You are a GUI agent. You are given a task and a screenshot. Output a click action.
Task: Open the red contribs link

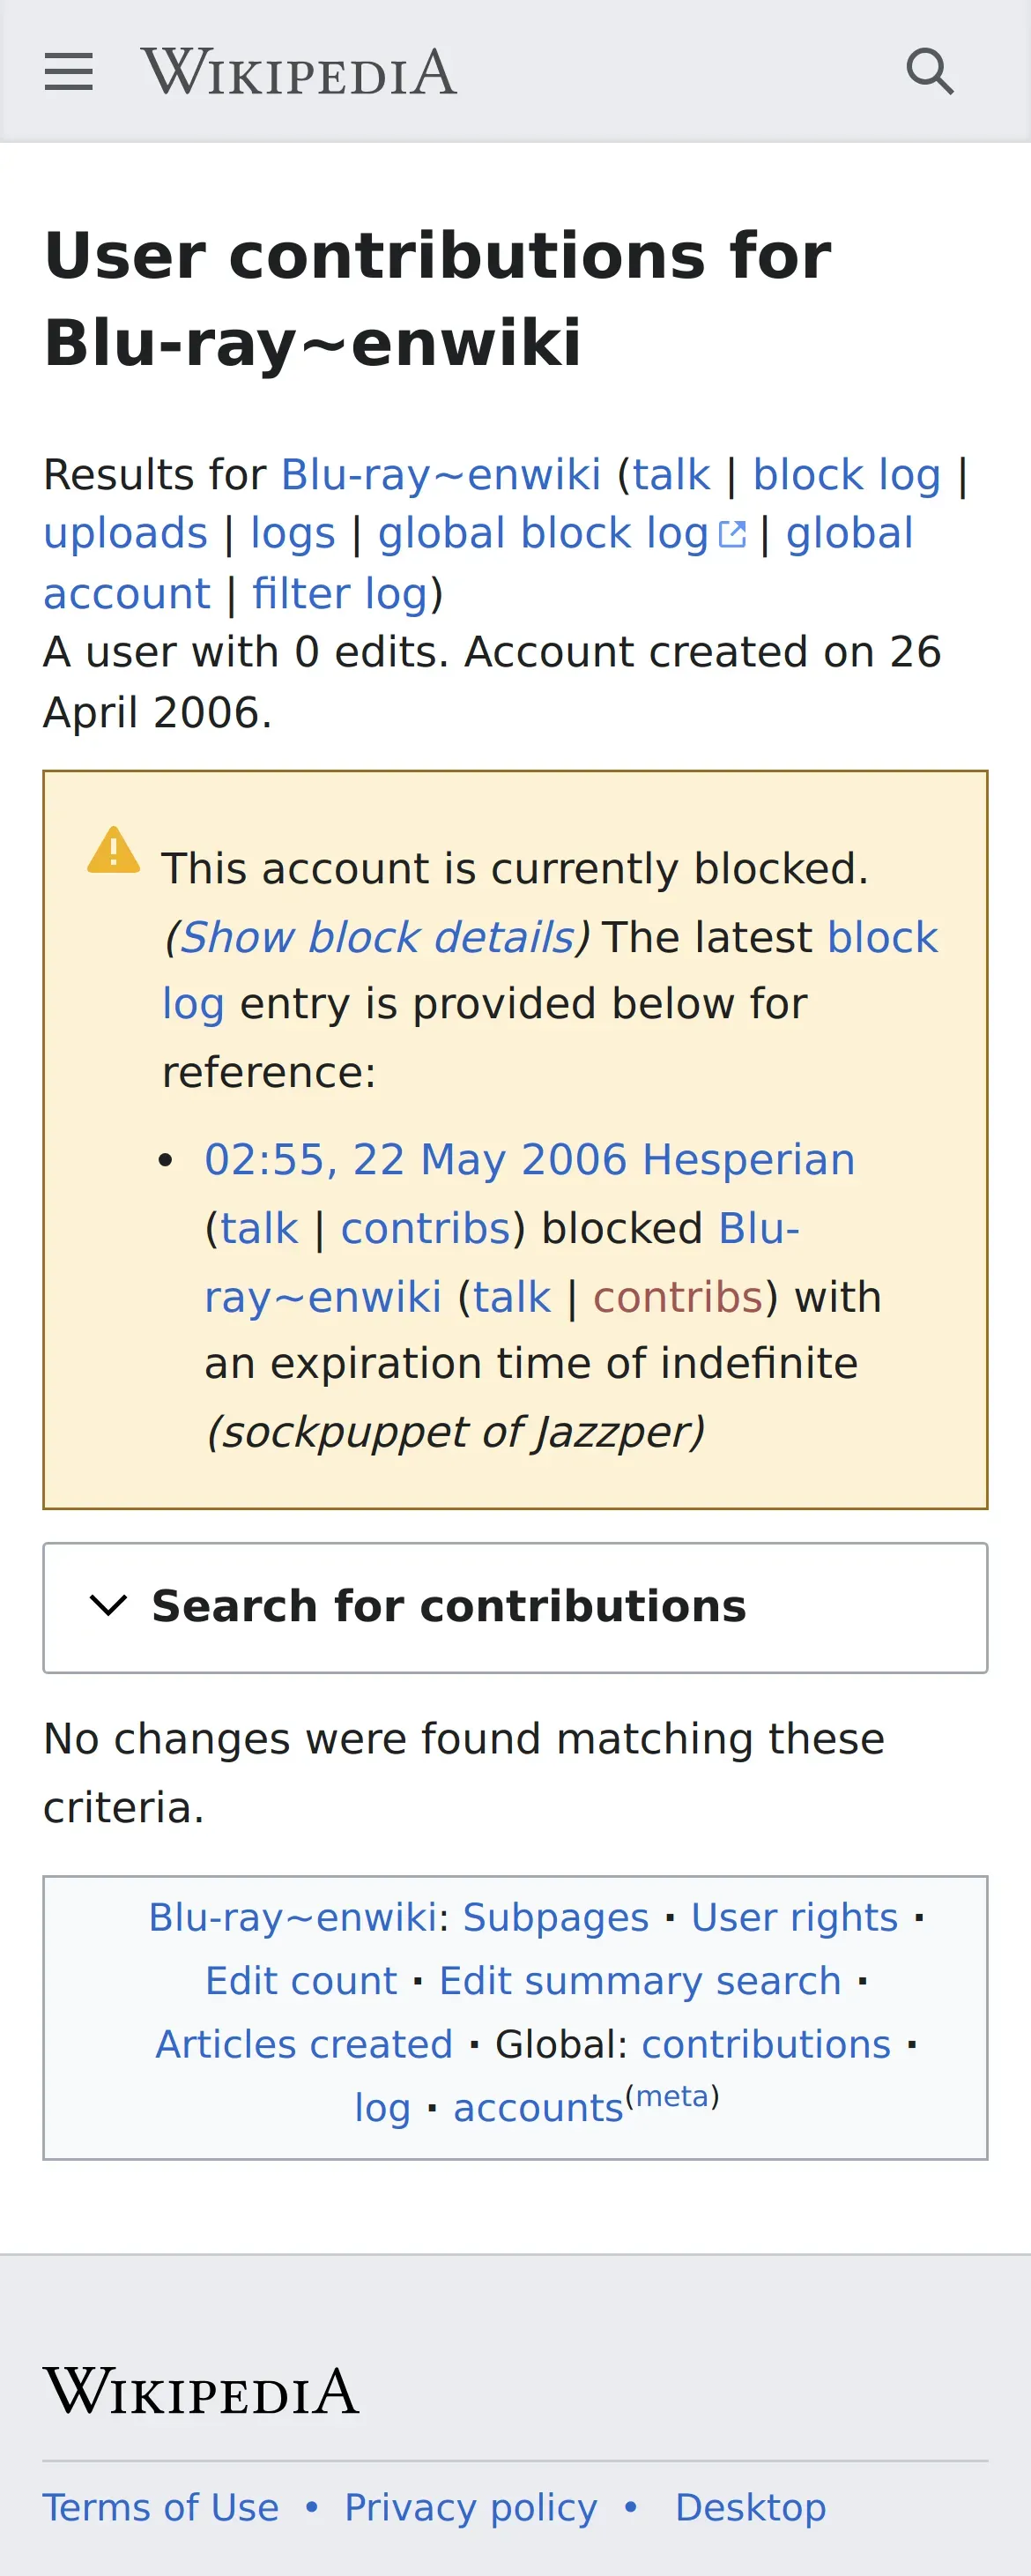click(x=678, y=1297)
